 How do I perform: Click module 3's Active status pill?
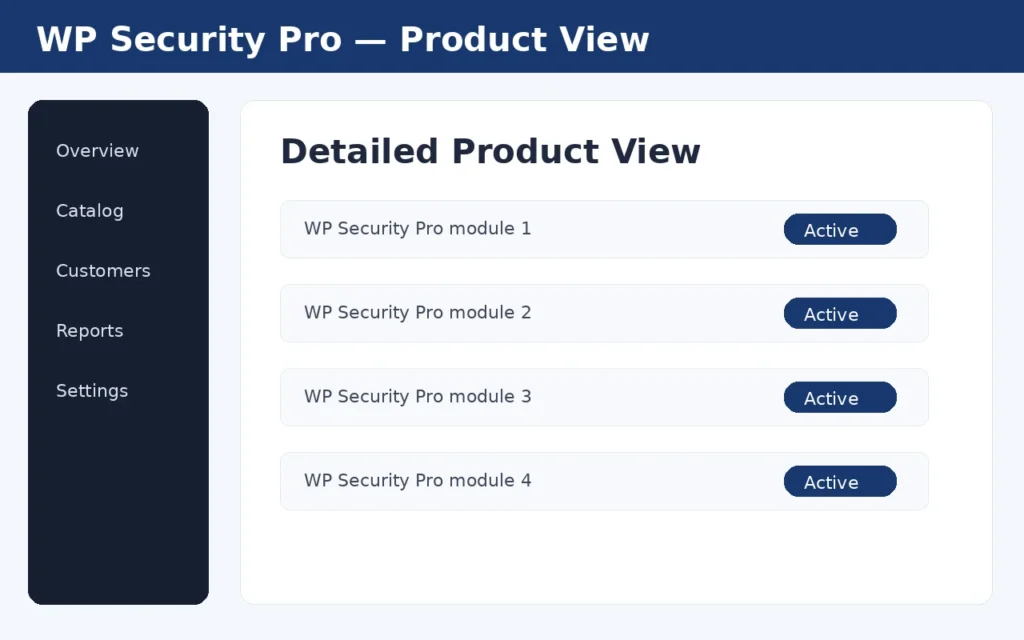pos(840,397)
